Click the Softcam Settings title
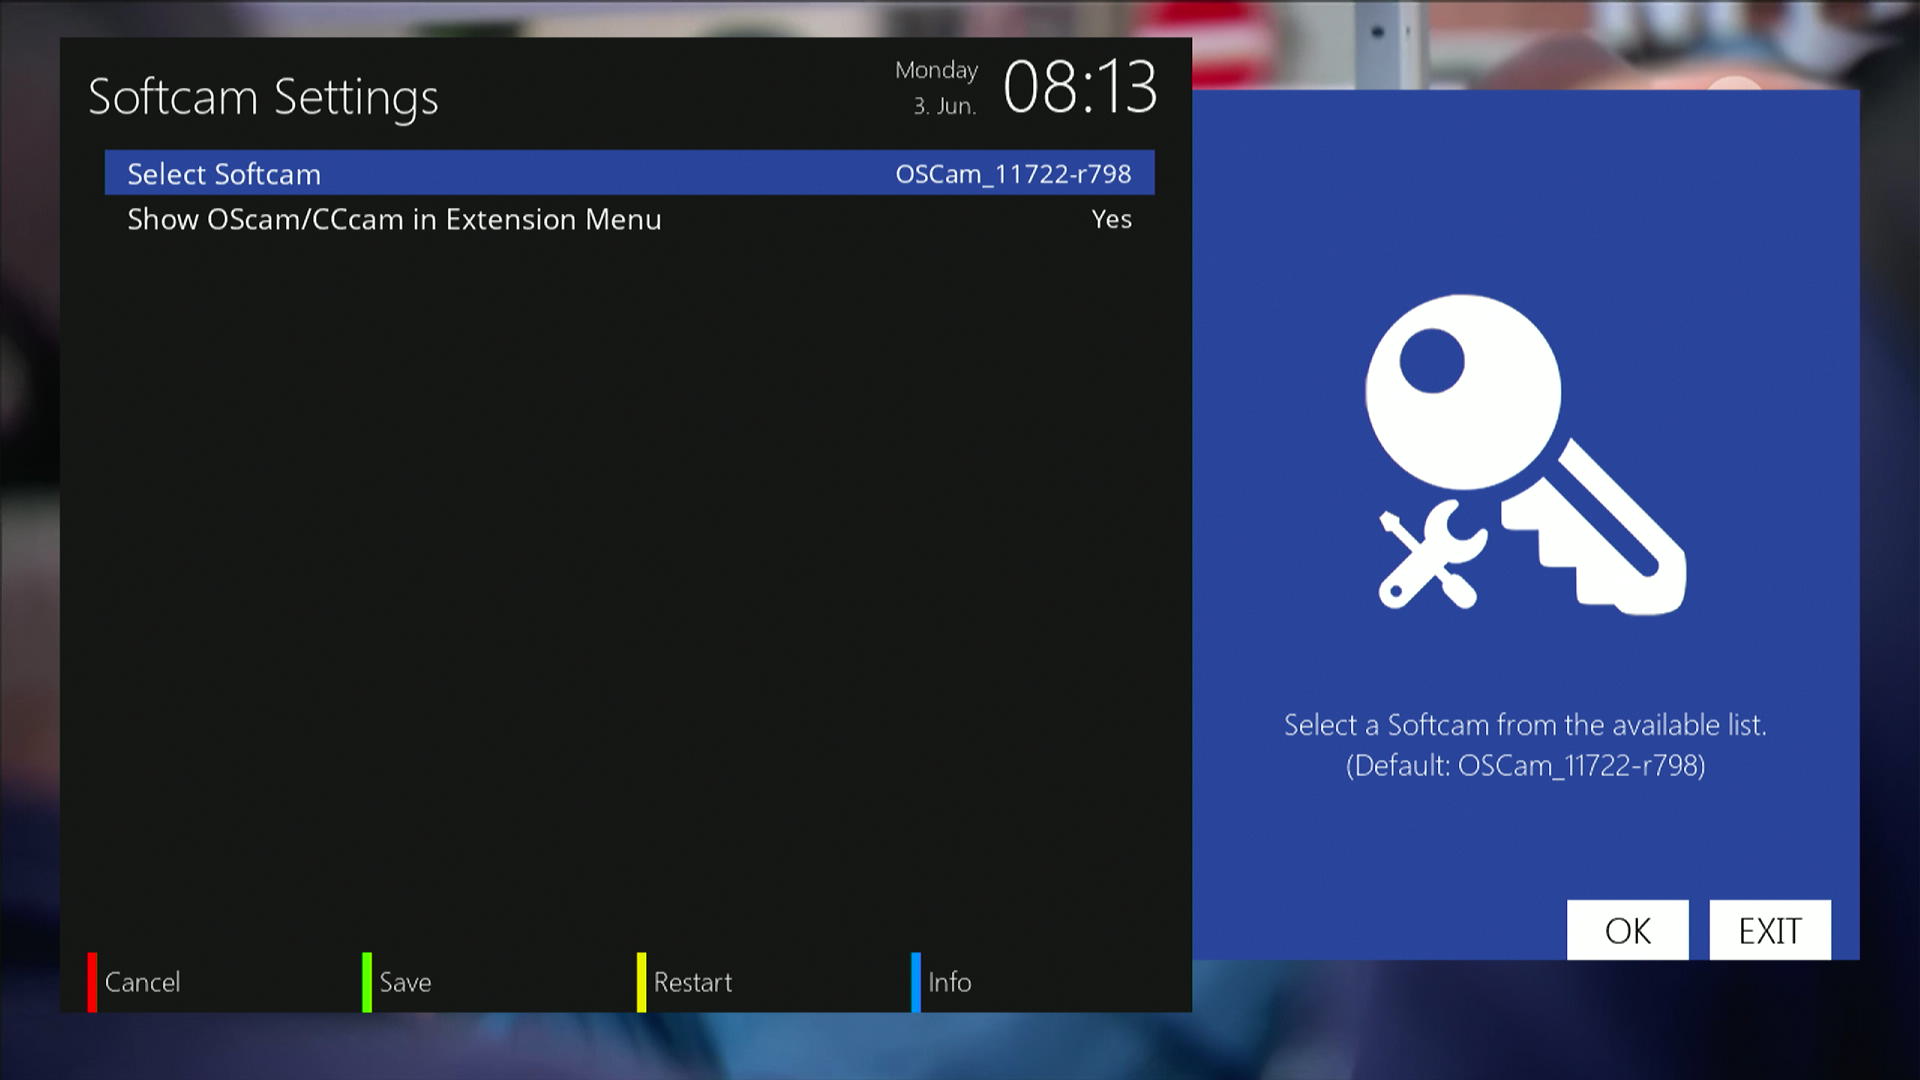Viewport: 1920px width, 1080px height. click(263, 98)
